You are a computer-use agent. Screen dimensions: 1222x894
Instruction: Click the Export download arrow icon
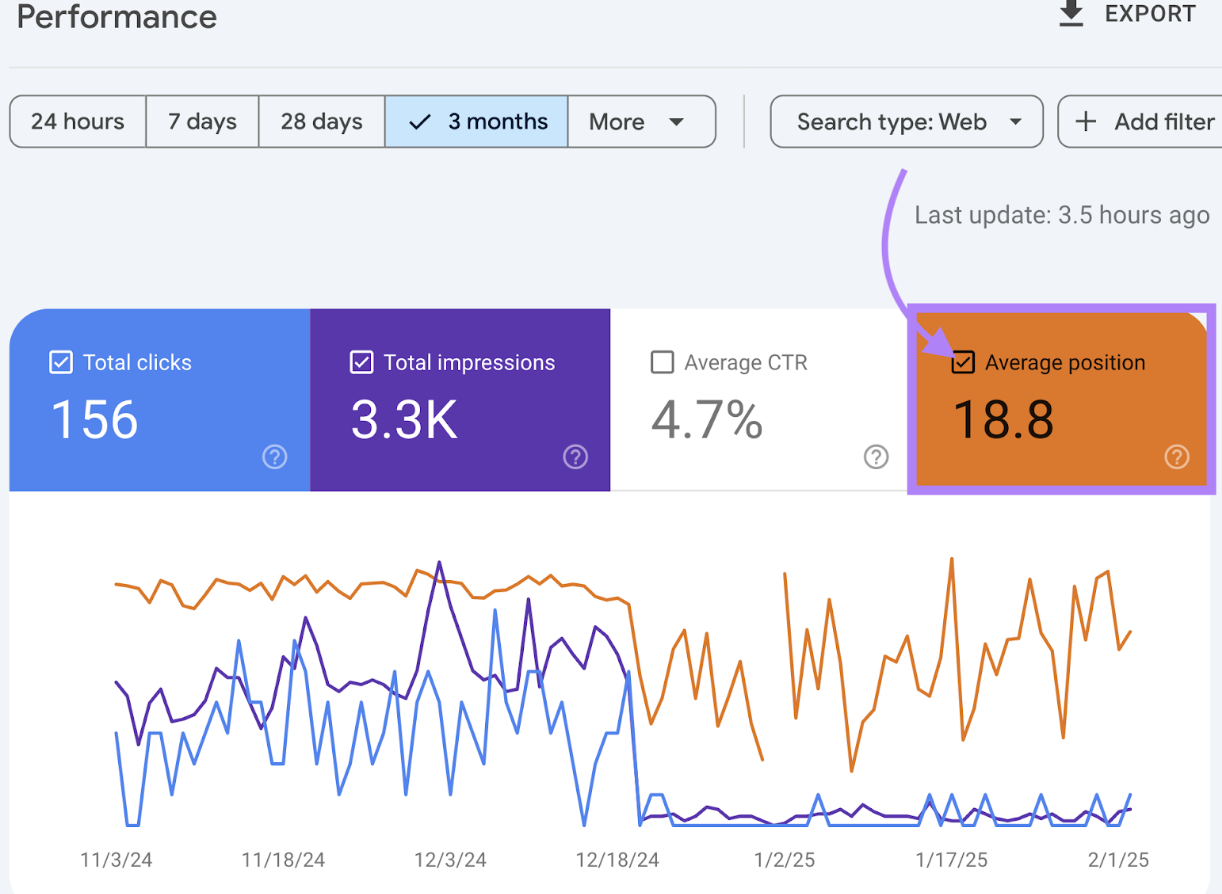point(1071,14)
